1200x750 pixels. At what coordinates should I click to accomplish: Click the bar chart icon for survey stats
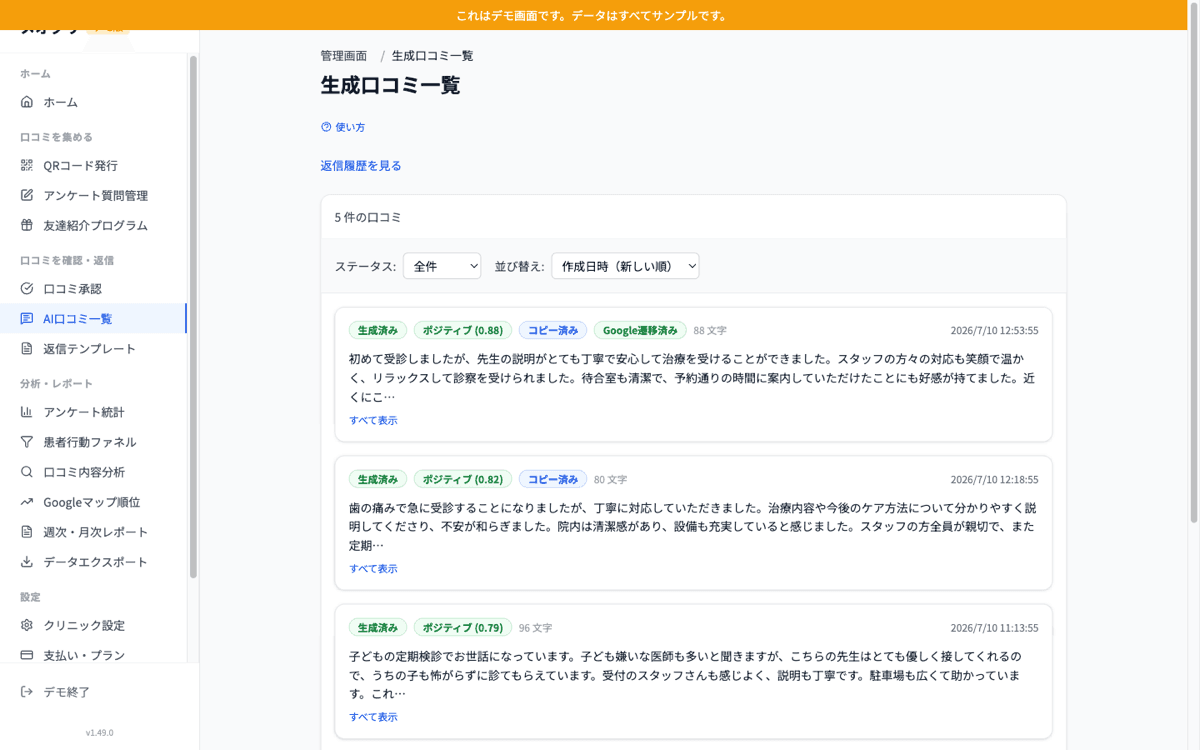(x=27, y=411)
